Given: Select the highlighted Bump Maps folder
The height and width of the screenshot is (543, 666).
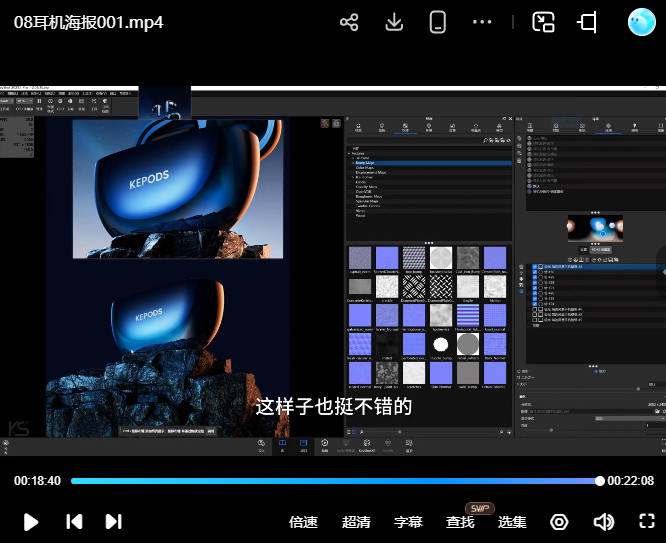Looking at the screenshot, I should 431,163.
